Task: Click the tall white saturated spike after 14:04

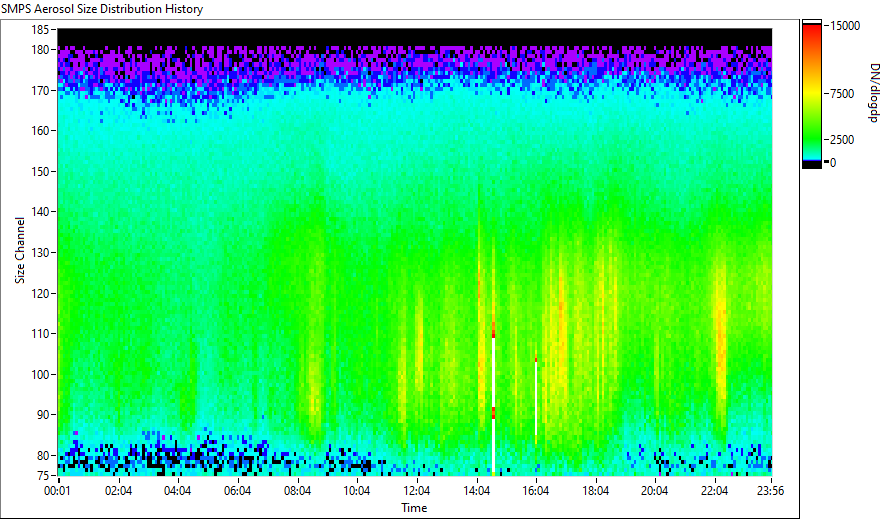Action: coord(493,406)
